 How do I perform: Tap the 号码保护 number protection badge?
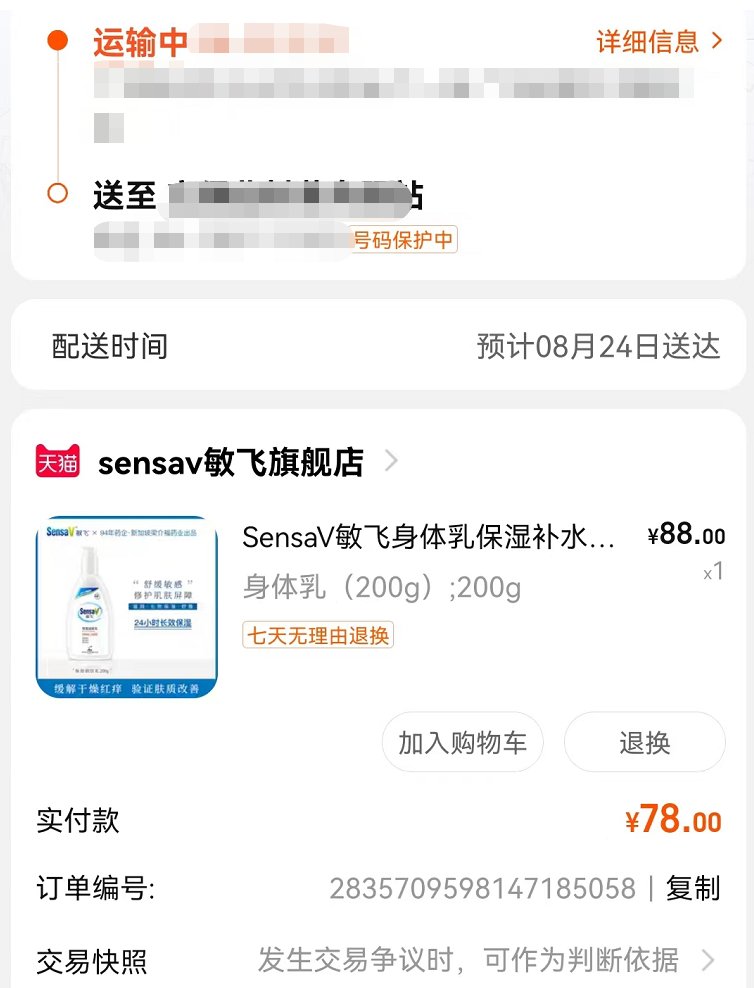coord(402,239)
